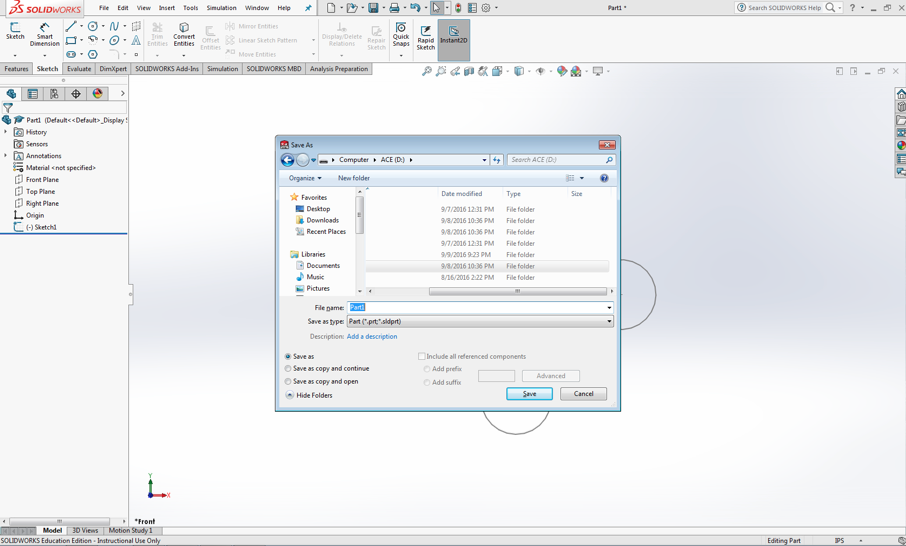The height and width of the screenshot is (546, 906).
Task: Expand the Annotations tree node
Action: [x=6, y=155]
